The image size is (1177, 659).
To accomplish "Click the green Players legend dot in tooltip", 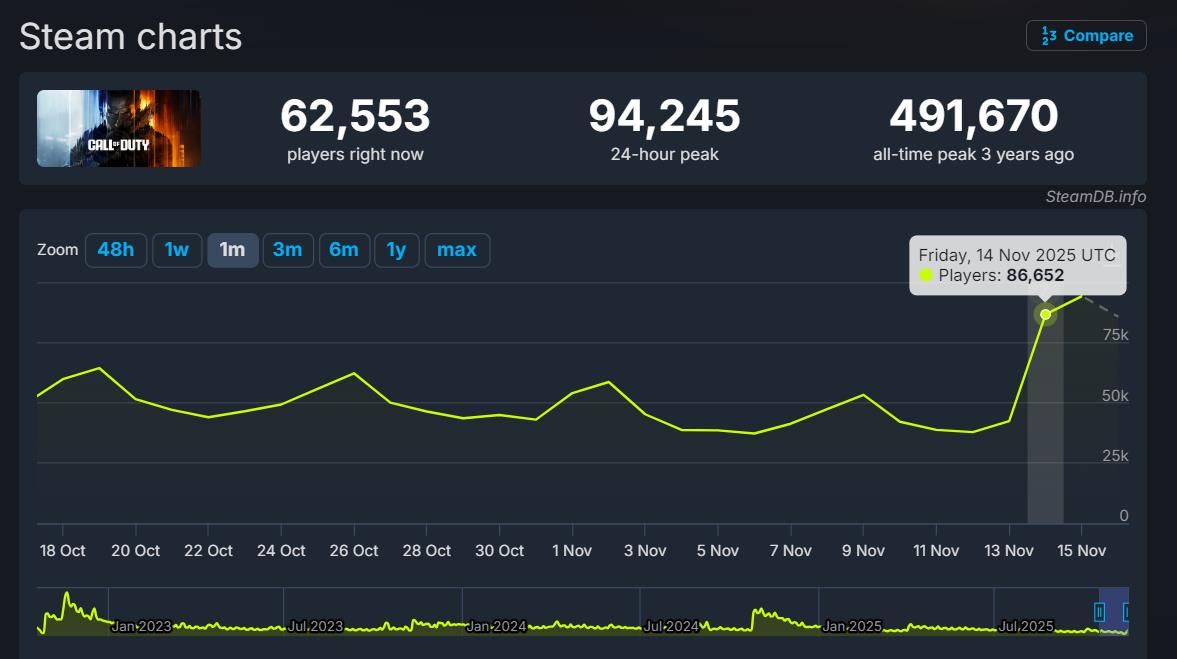I will click(926, 276).
